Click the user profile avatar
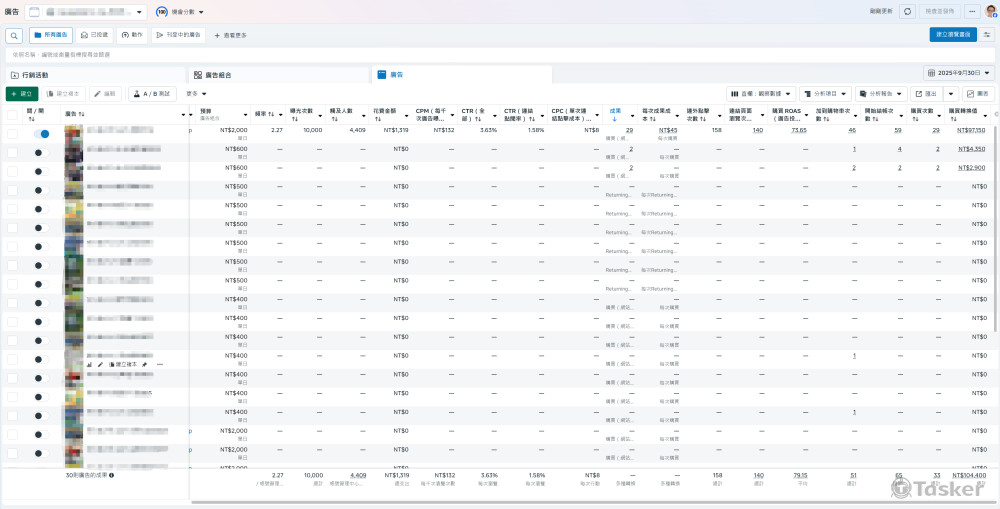This screenshot has height=509, width=1000. click(x=991, y=11)
